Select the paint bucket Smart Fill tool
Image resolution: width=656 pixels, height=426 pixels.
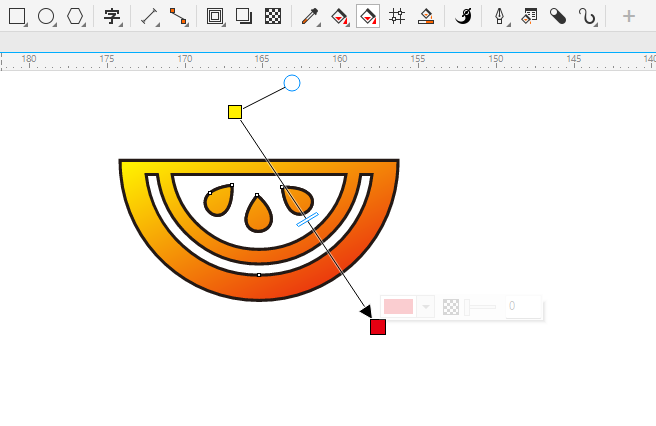pyautogui.click(x=339, y=16)
